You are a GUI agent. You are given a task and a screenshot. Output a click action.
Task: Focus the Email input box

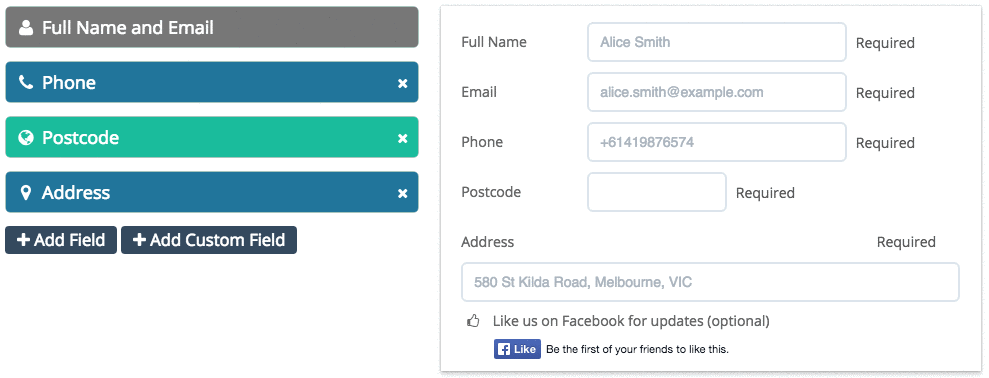click(x=717, y=92)
